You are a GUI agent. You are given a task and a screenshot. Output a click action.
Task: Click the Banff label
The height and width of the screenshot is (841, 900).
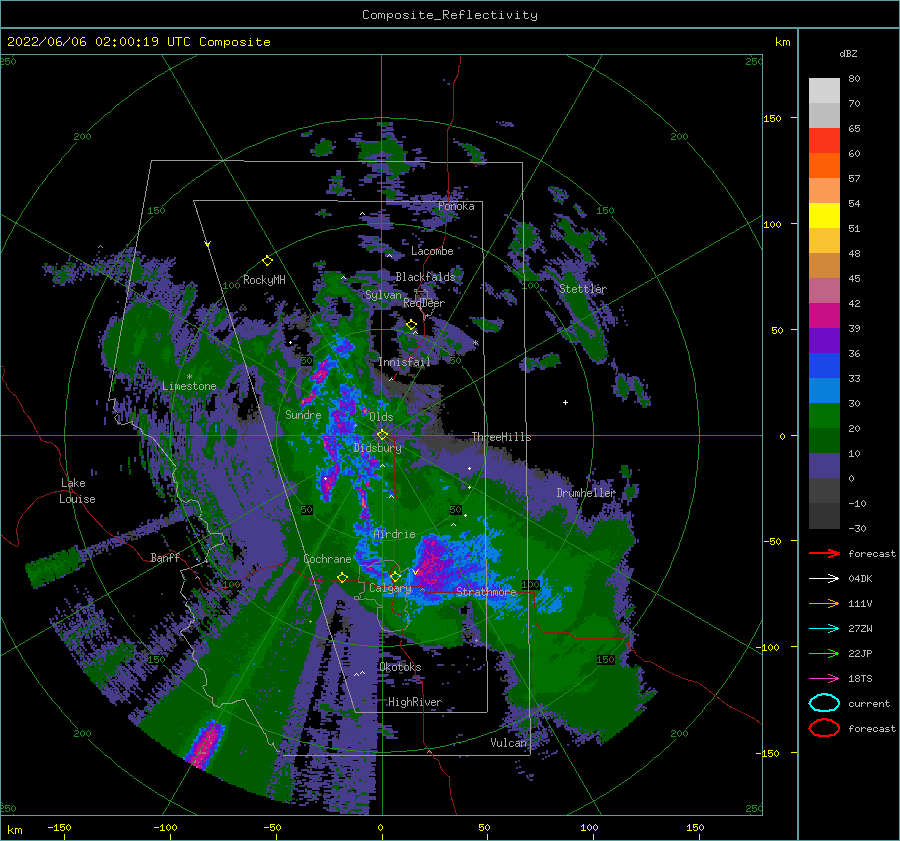pos(165,557)
